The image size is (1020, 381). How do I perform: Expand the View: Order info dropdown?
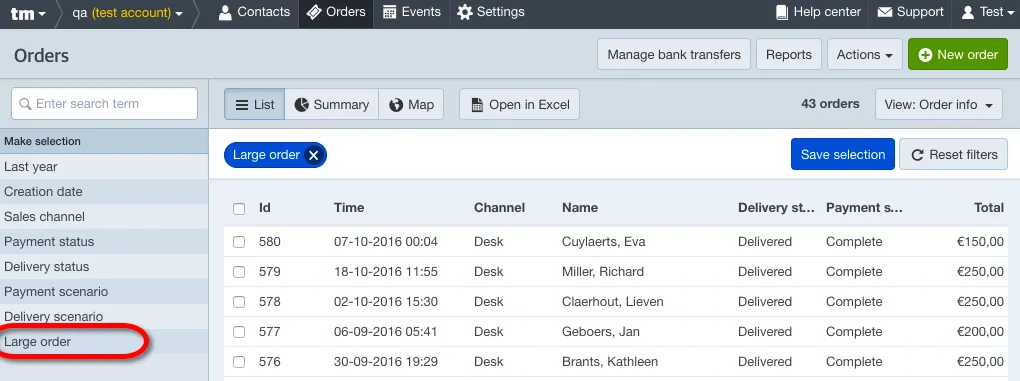click(x=939, y=105)
